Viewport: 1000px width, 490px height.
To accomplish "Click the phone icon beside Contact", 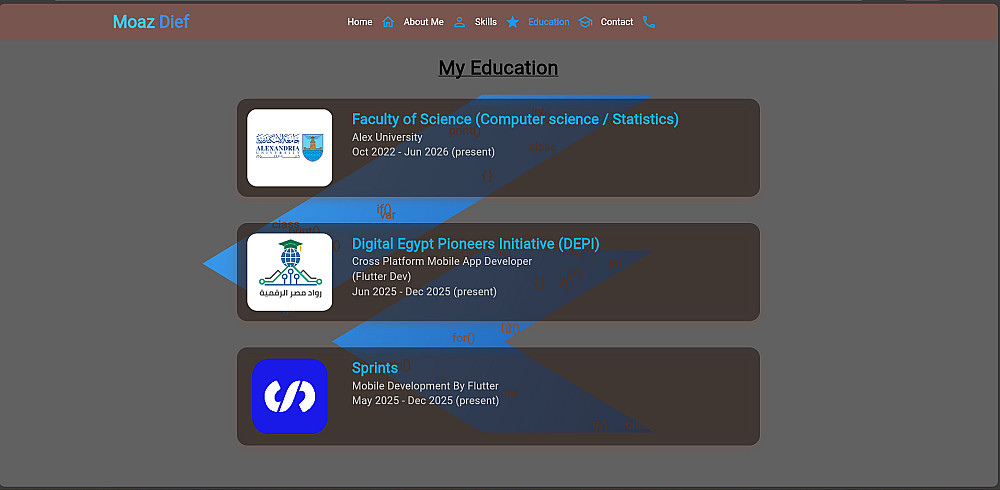I will pos(649,22).
